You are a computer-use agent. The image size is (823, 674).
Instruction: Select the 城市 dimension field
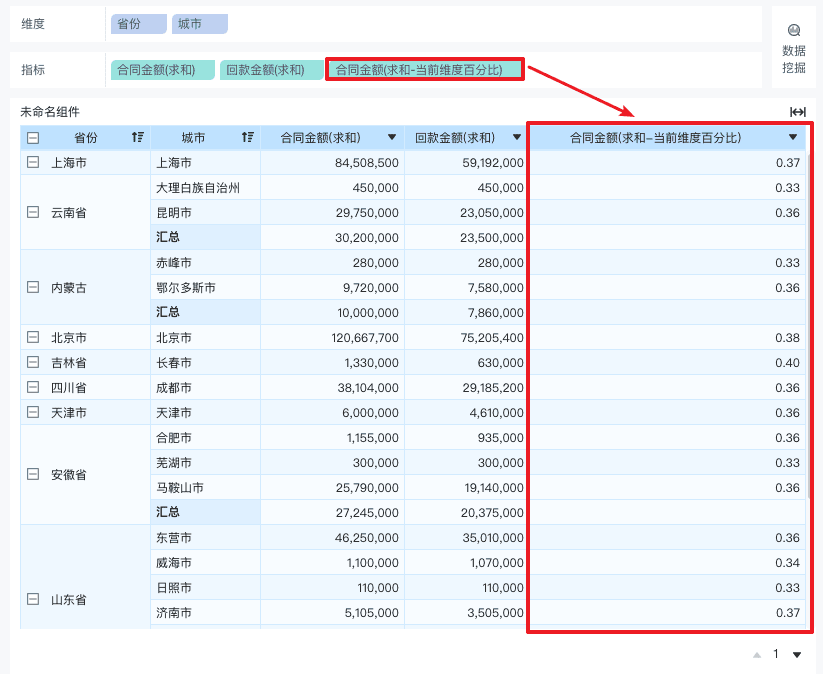(200, 24)
